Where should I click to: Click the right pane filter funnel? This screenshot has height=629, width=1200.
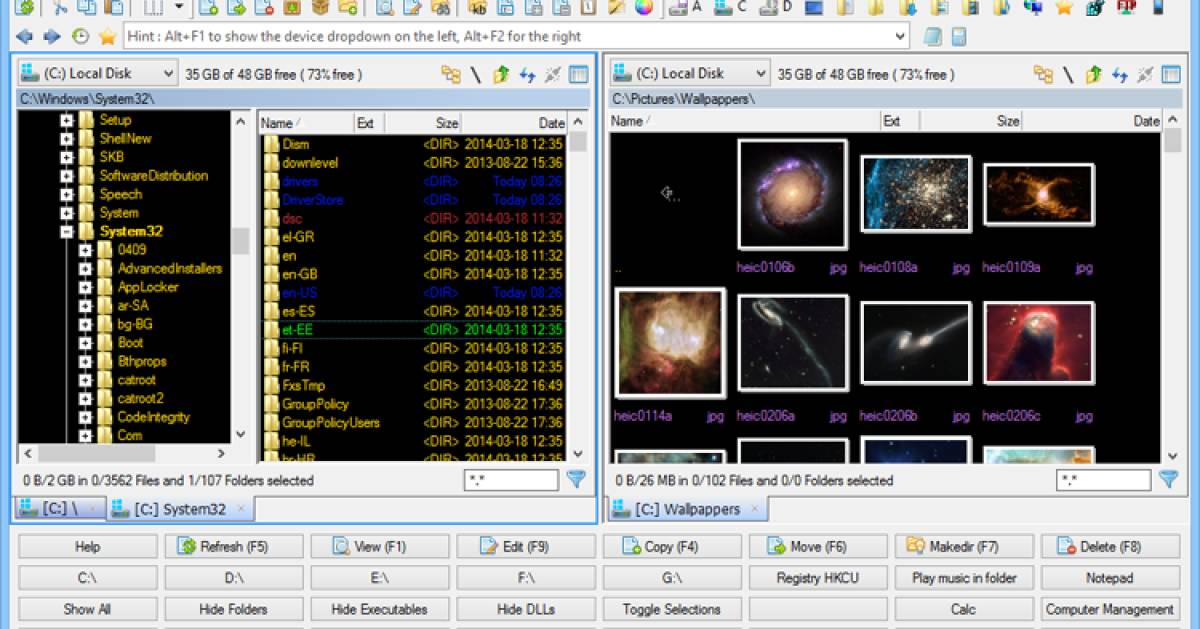click(x=1169, y=480)
